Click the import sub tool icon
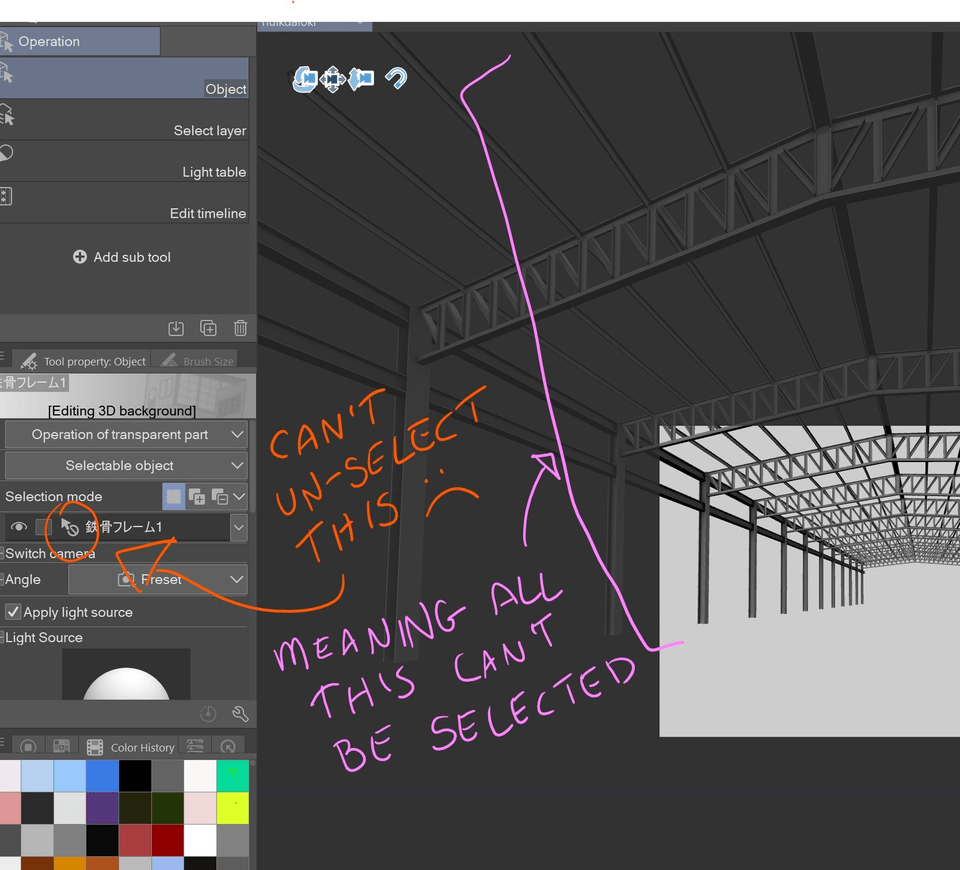This screenshot has width=960, height=870. 176,328
